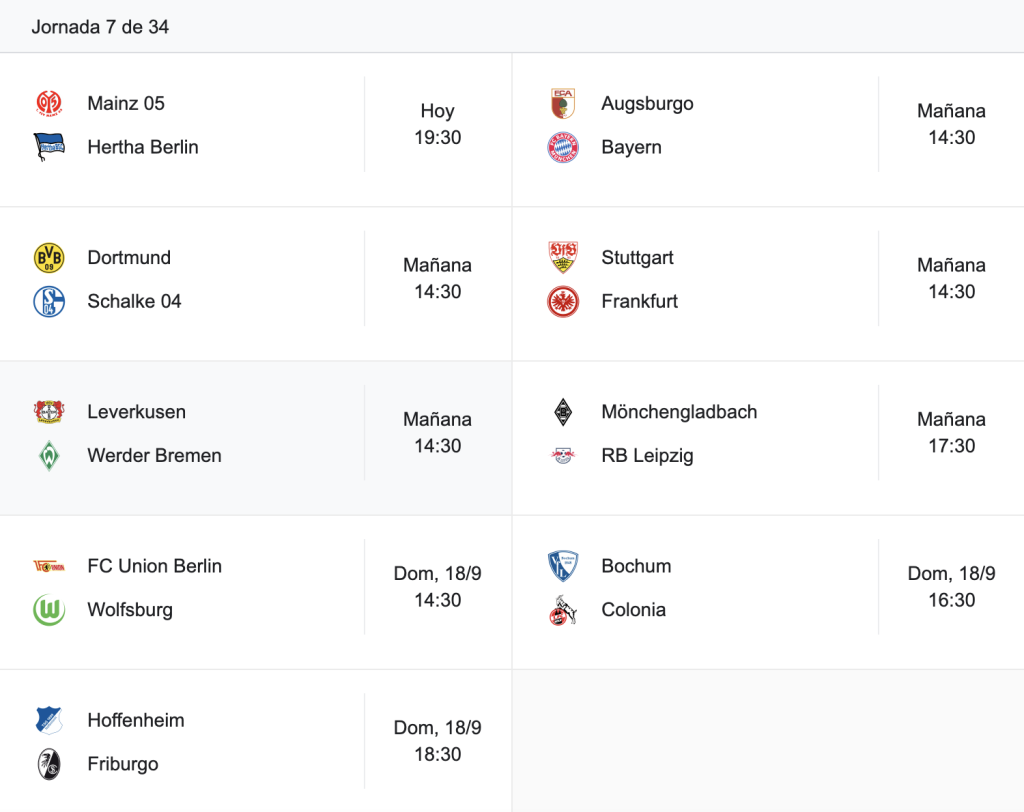Select the Bayern club crest
Screen dimensions: 1024x812
click(563, 147)
